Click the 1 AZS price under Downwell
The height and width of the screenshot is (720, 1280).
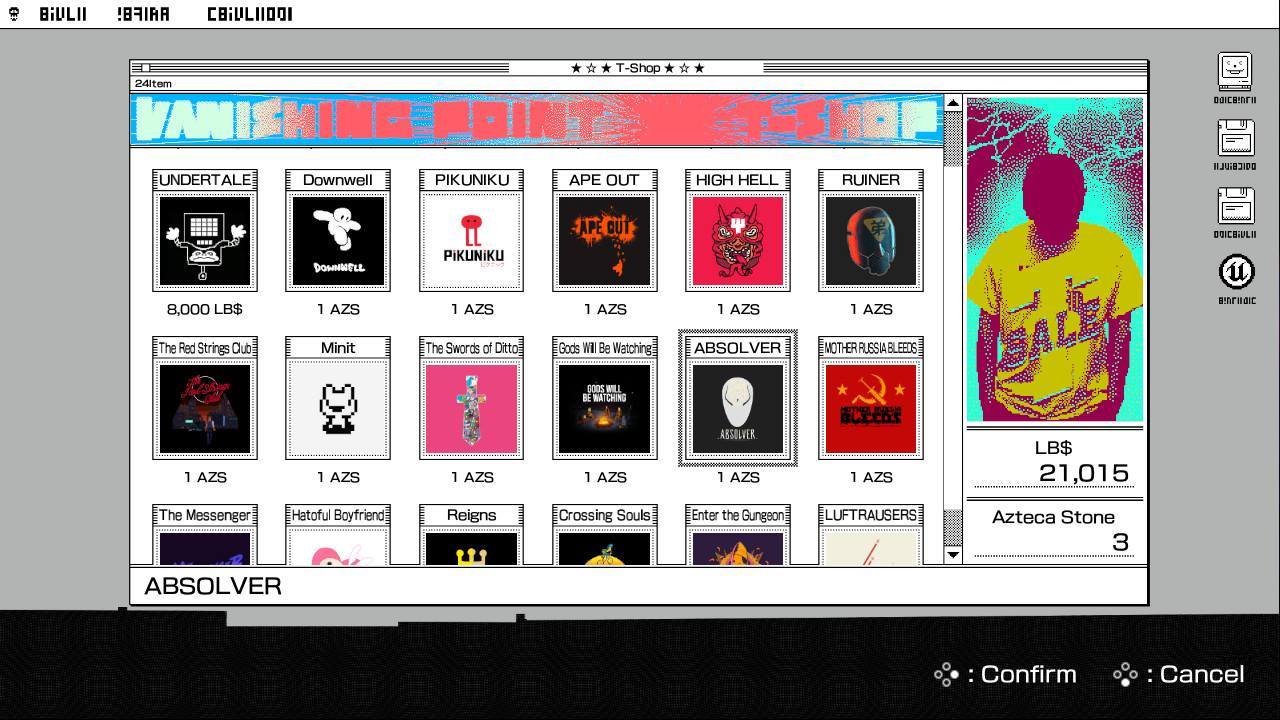point(338,309)
